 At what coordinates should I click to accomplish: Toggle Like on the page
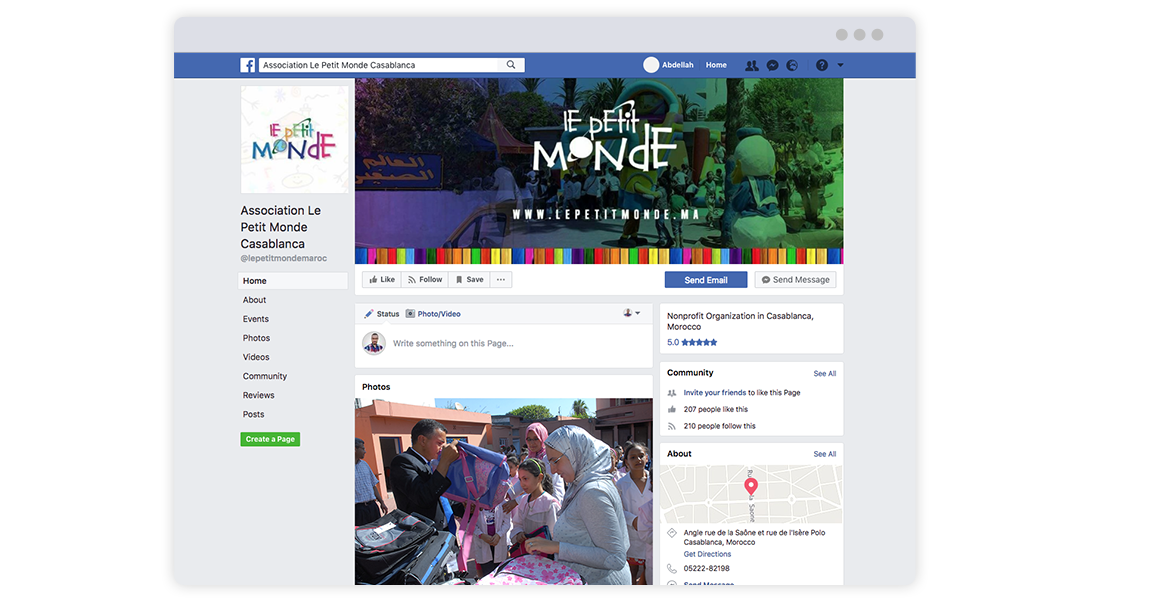click(381, 280)
